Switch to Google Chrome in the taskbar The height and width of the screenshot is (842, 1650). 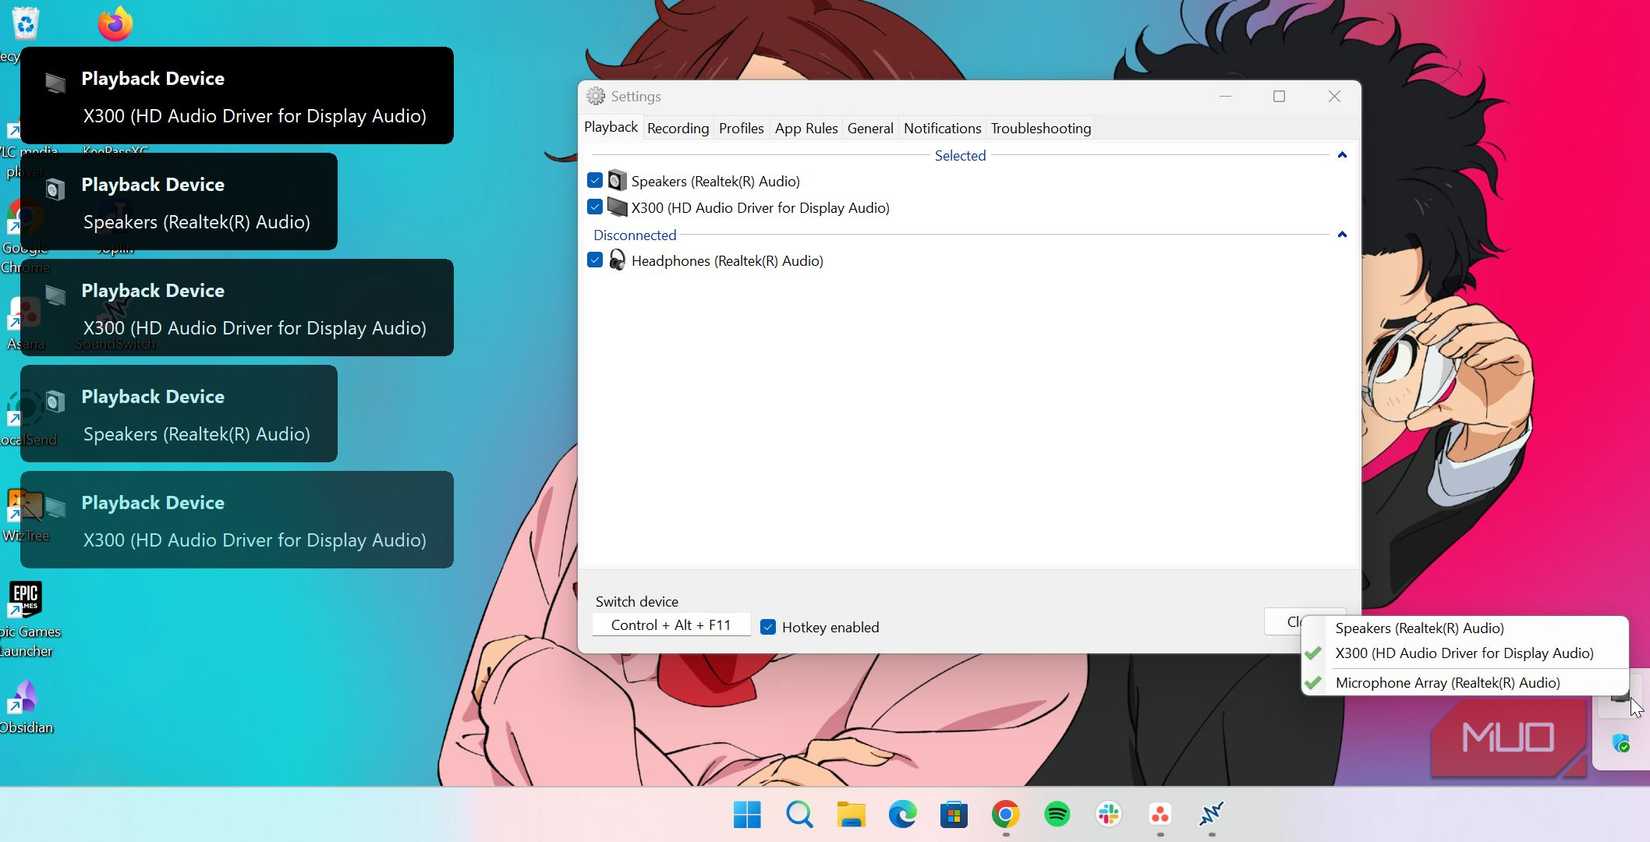pyautogui.click(x=1006, y=815)
